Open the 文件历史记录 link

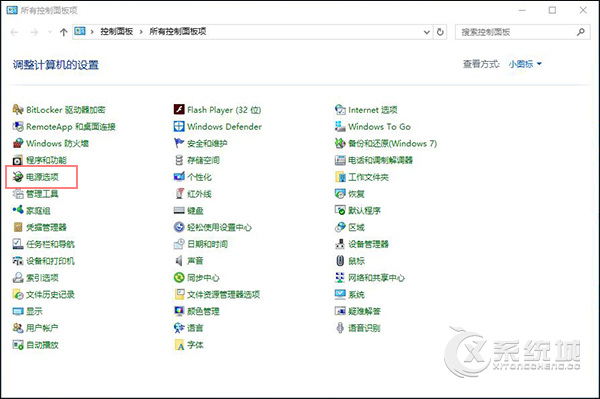pos(50,295)
